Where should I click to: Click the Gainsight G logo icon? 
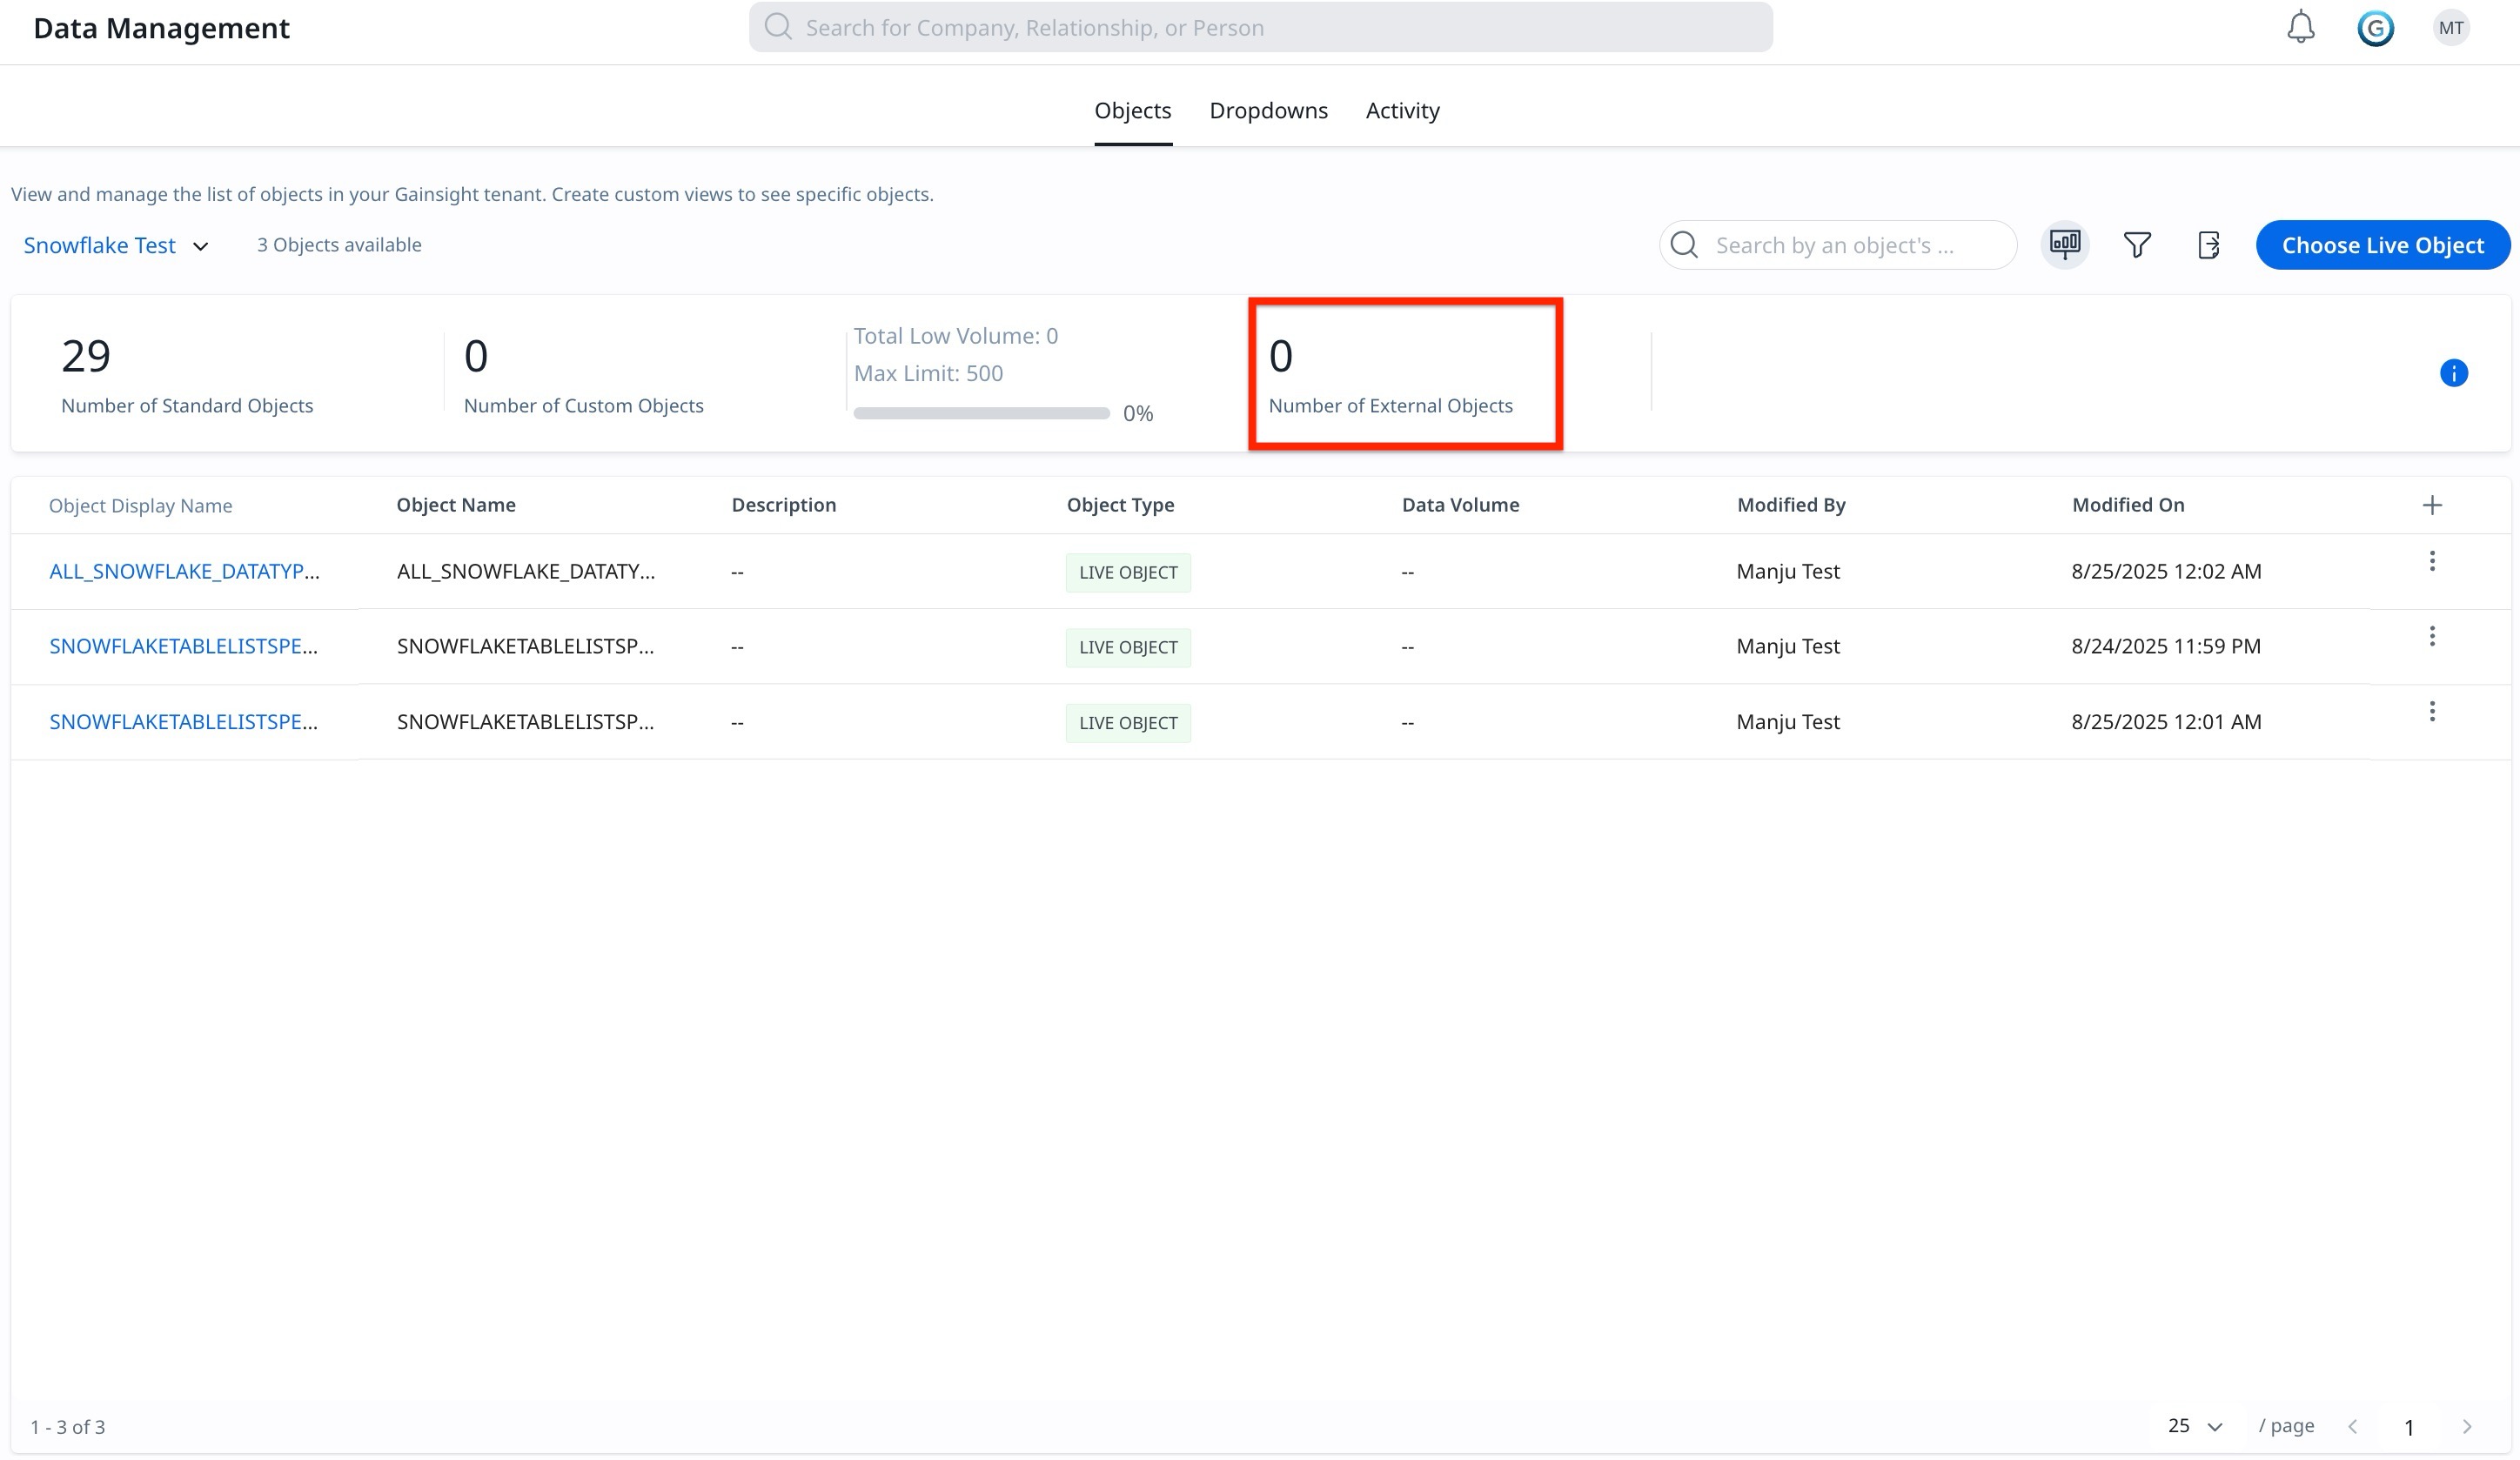click(x=2375, y=28)
